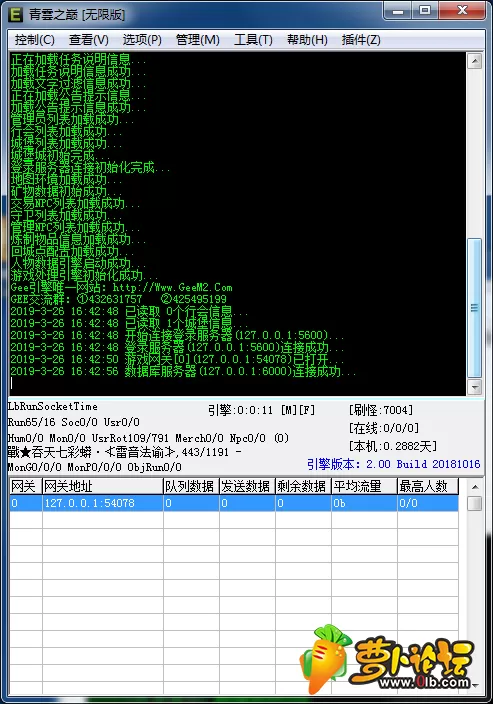Screen dimensions: 493x704
Task: Click the 发送数据 column header
Action: [247, 486]
